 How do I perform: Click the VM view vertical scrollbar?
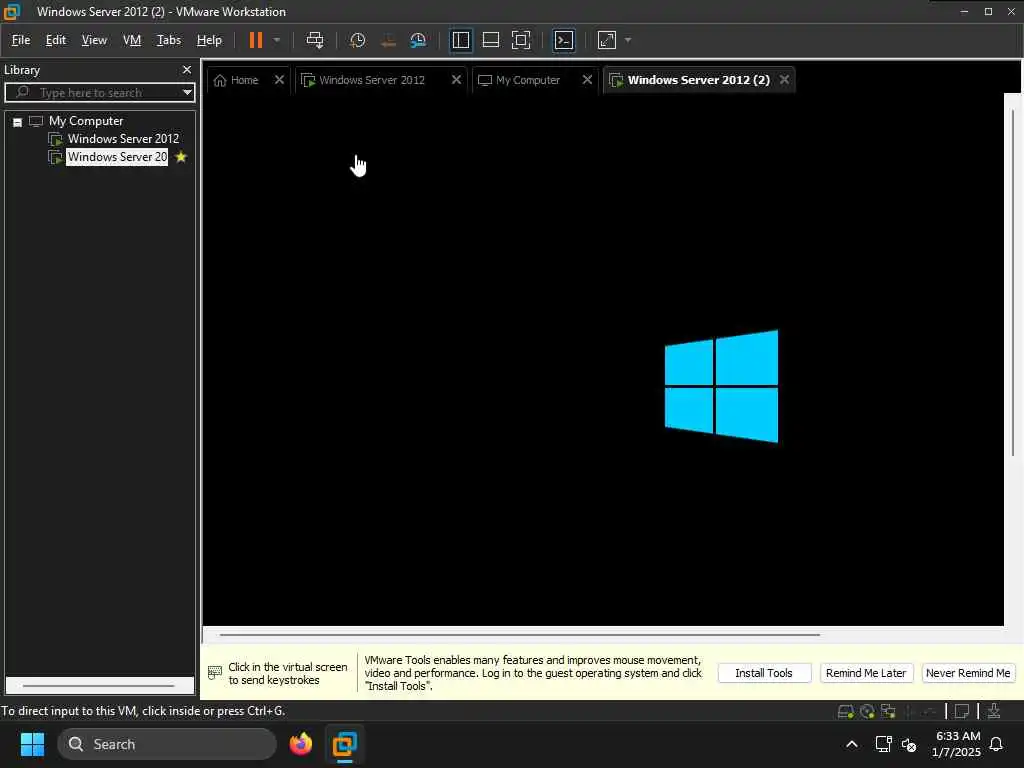pyautogui.click(x=1013, y=281)
